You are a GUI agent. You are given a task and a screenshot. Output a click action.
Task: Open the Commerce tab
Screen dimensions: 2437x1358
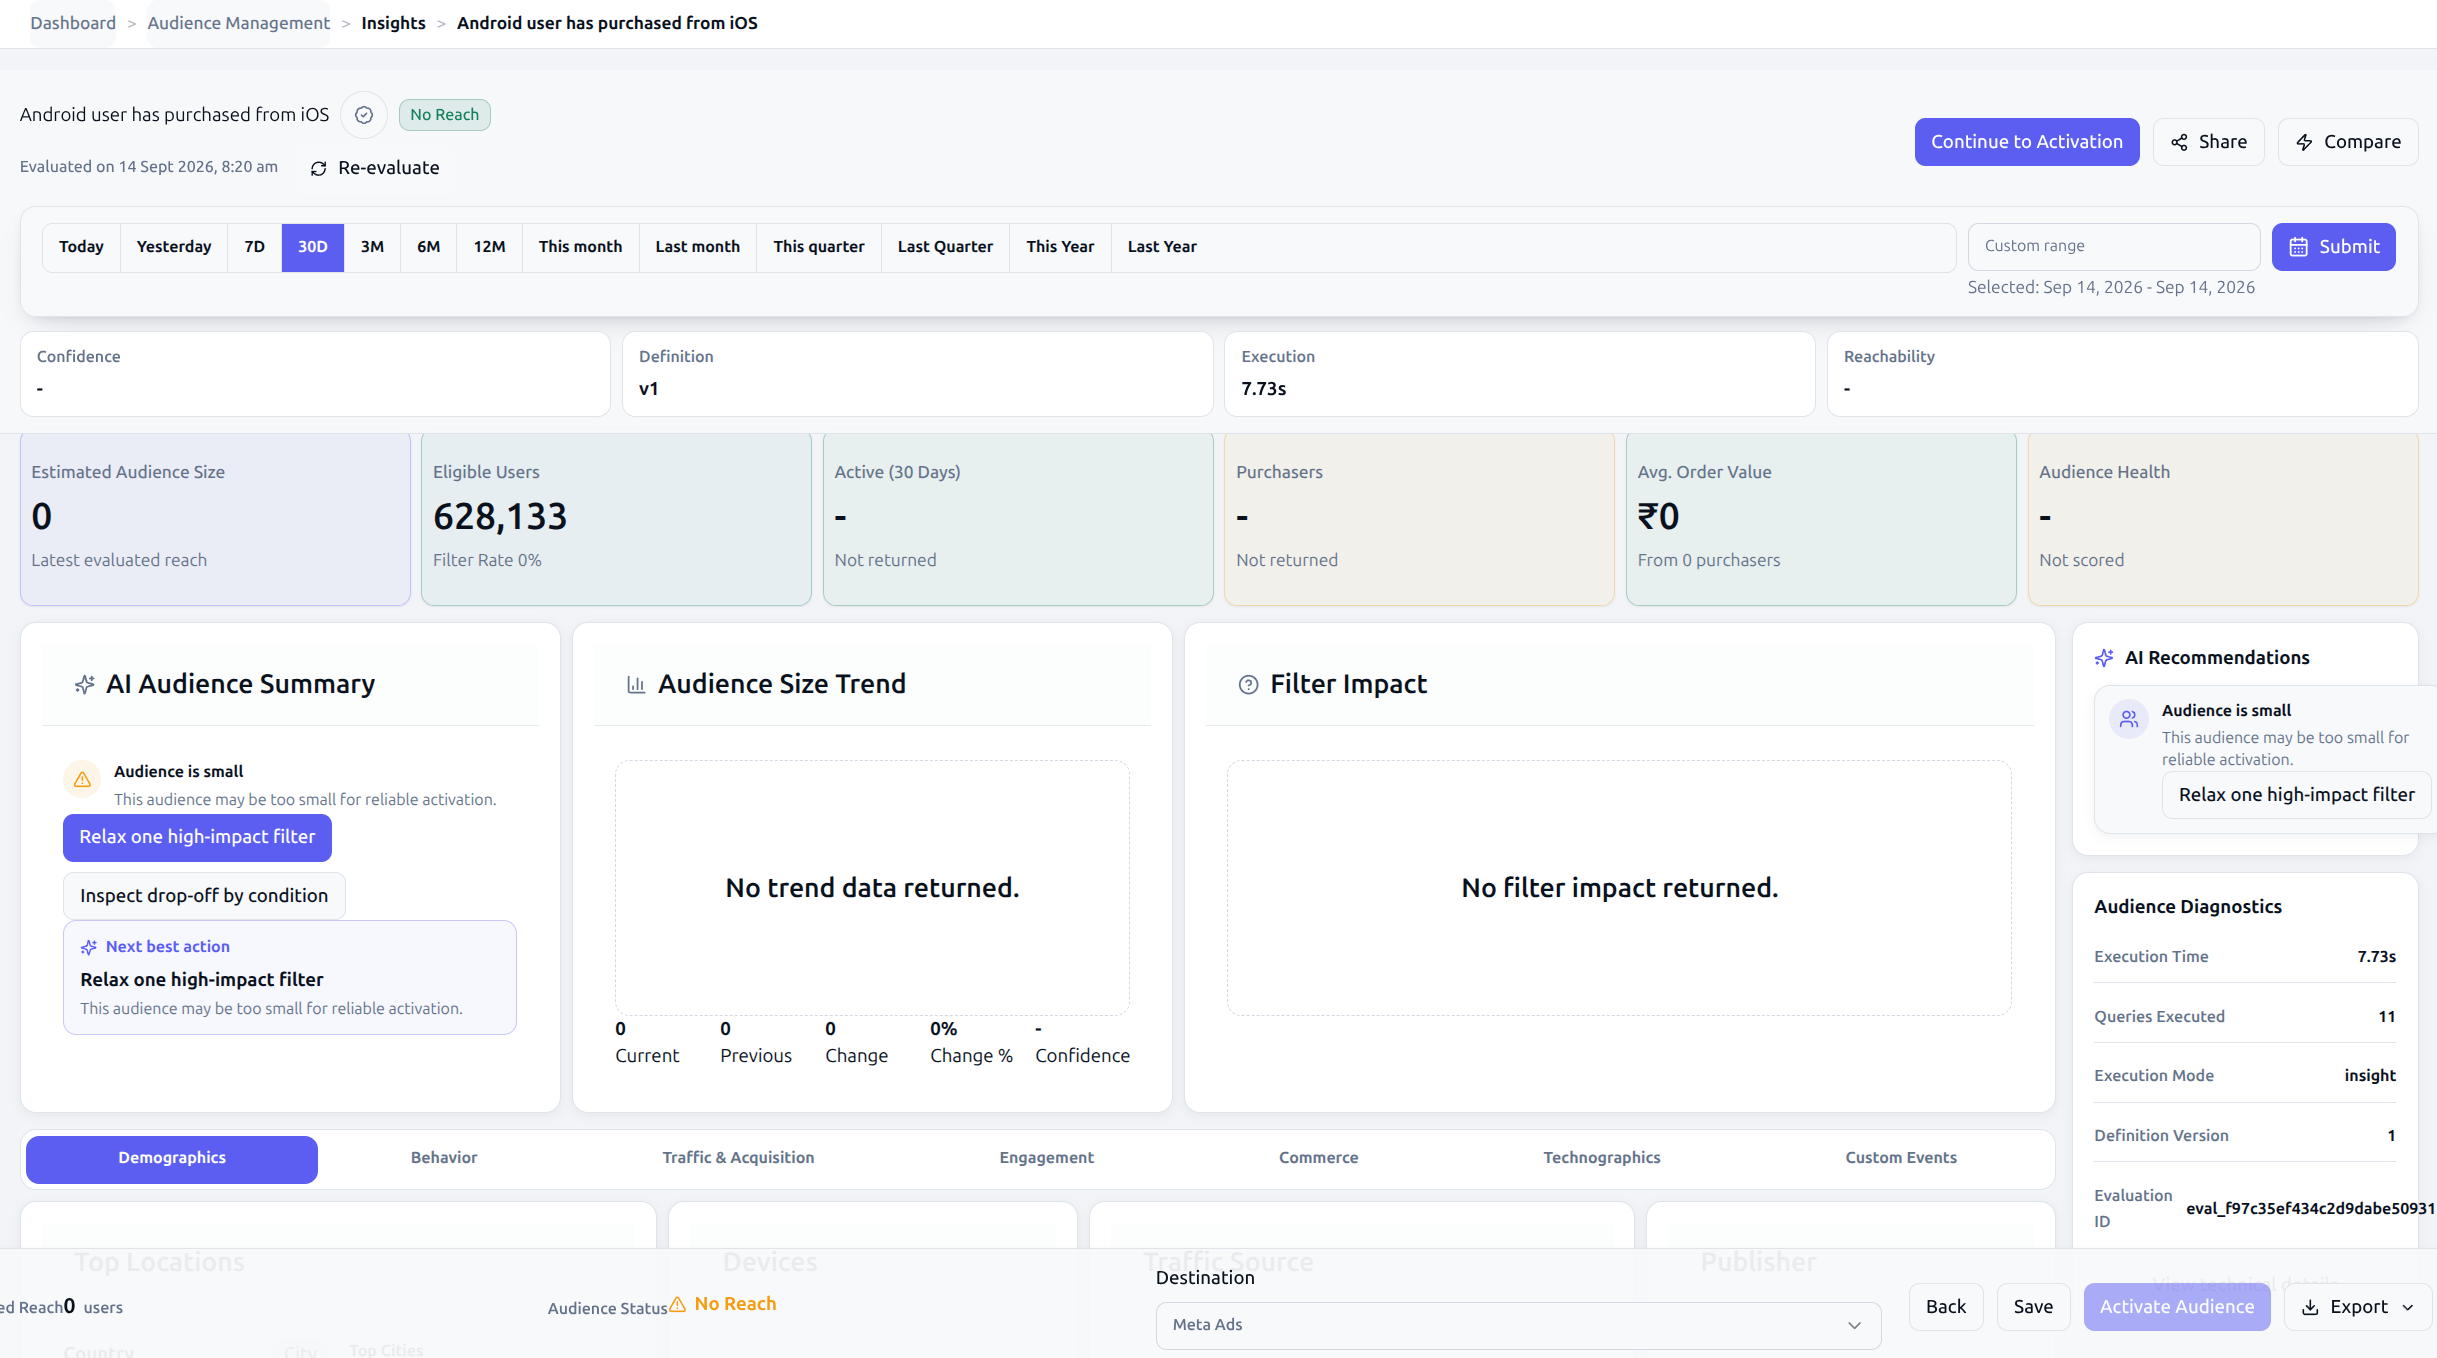(x=1318, y=1158)
